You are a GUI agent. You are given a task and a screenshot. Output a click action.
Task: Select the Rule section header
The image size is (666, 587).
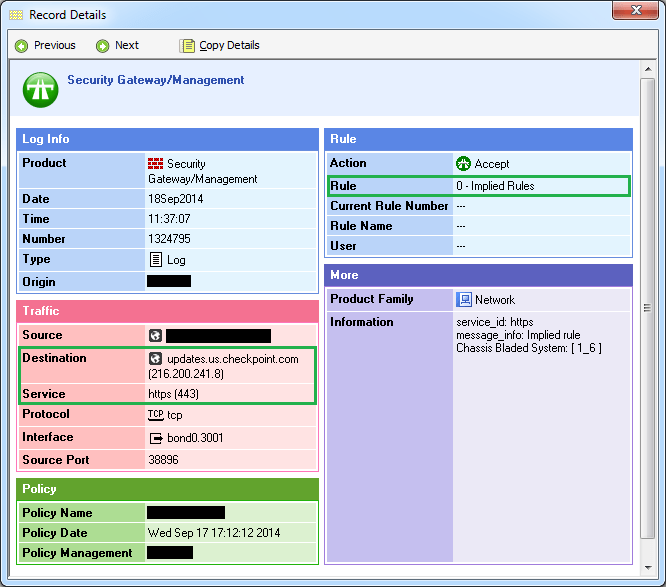478,139
